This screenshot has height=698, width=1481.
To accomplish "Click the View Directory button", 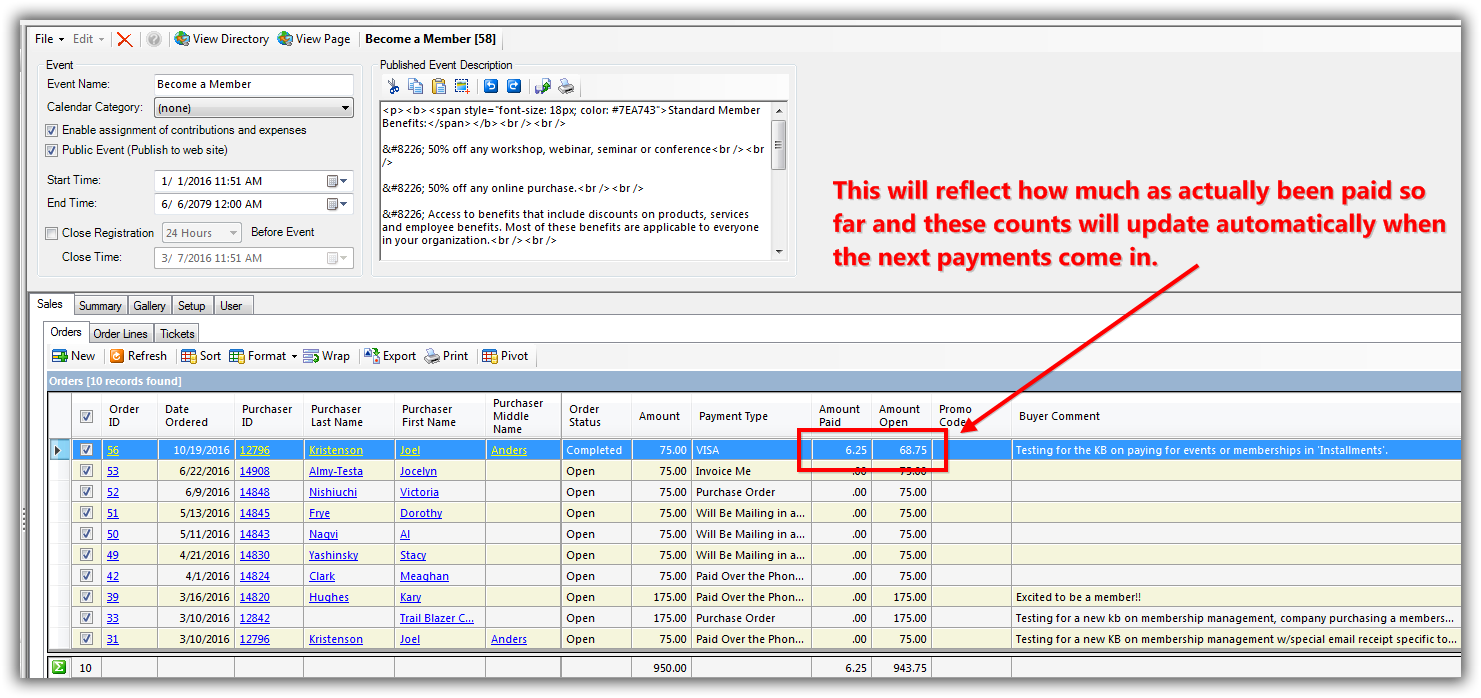I will (x=221, y=39).
